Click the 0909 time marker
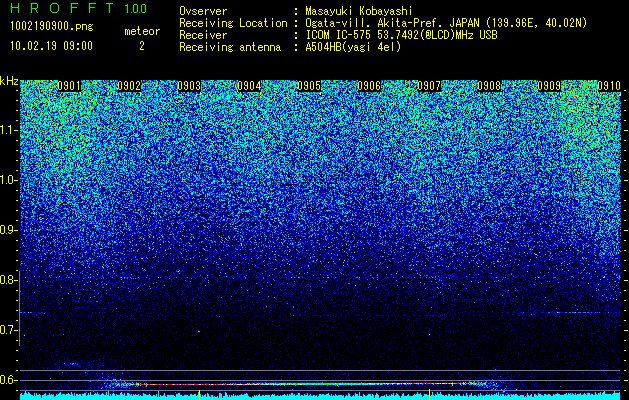This screenshot has width=629, height=400. point(549,86)
